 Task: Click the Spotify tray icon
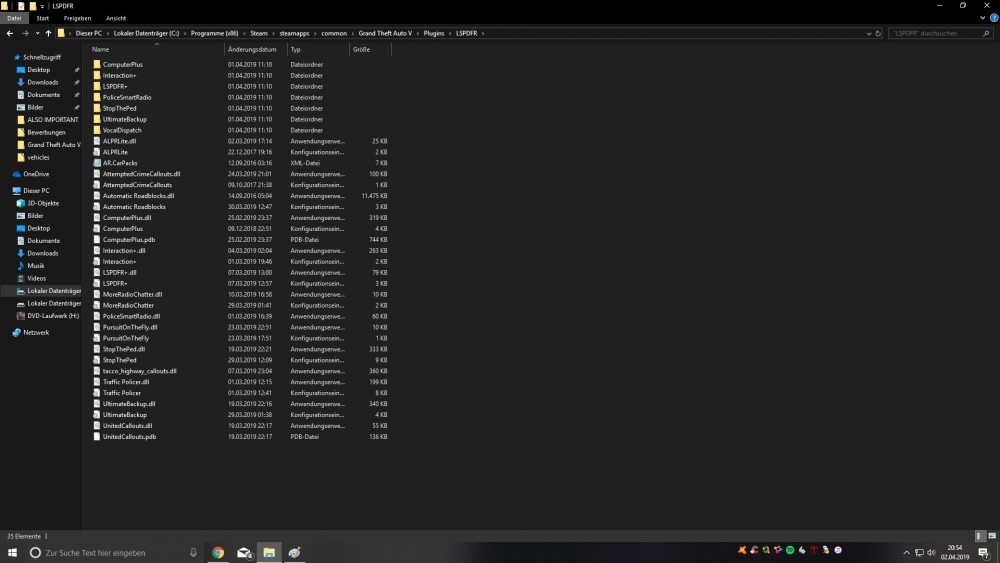point(790,550)
